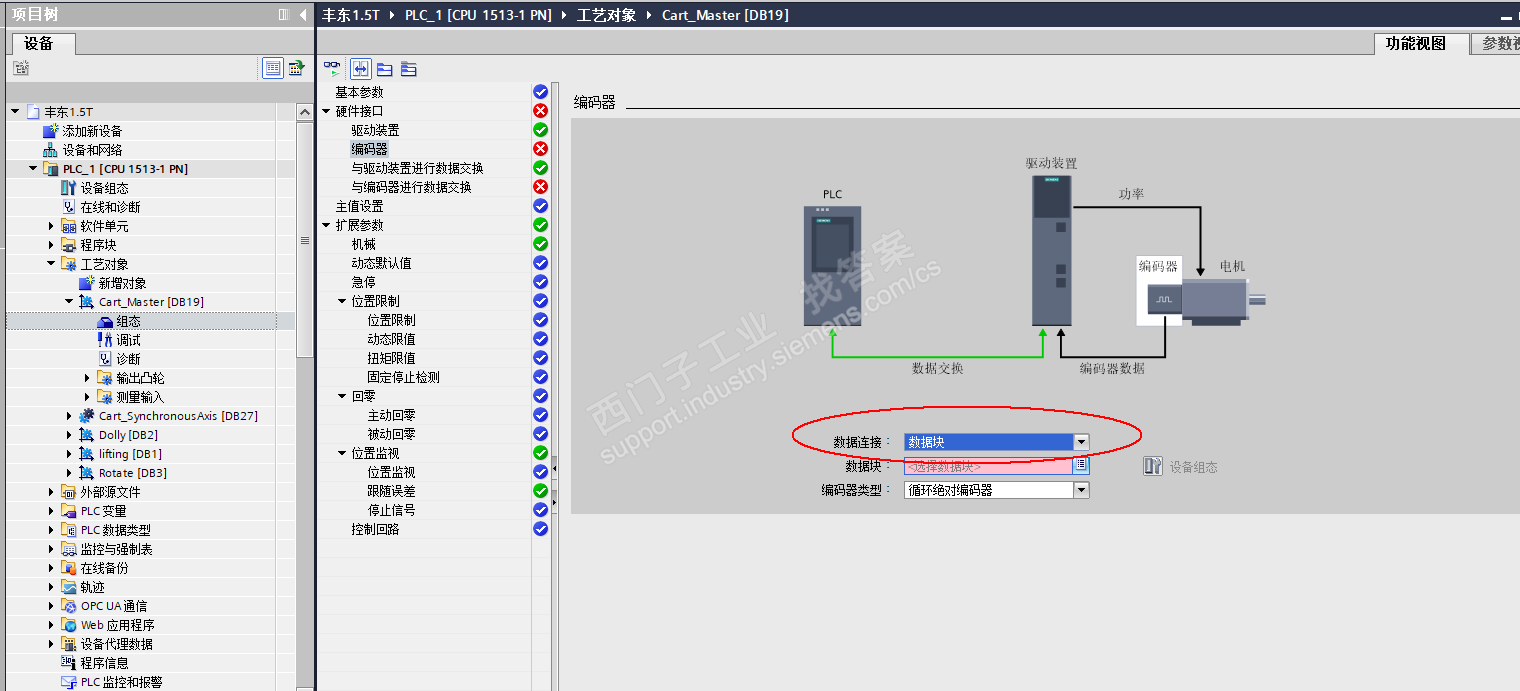This screenshot has width=1520, height=691.
Task: Open 机械 configuration page
Action: [363, 244]
